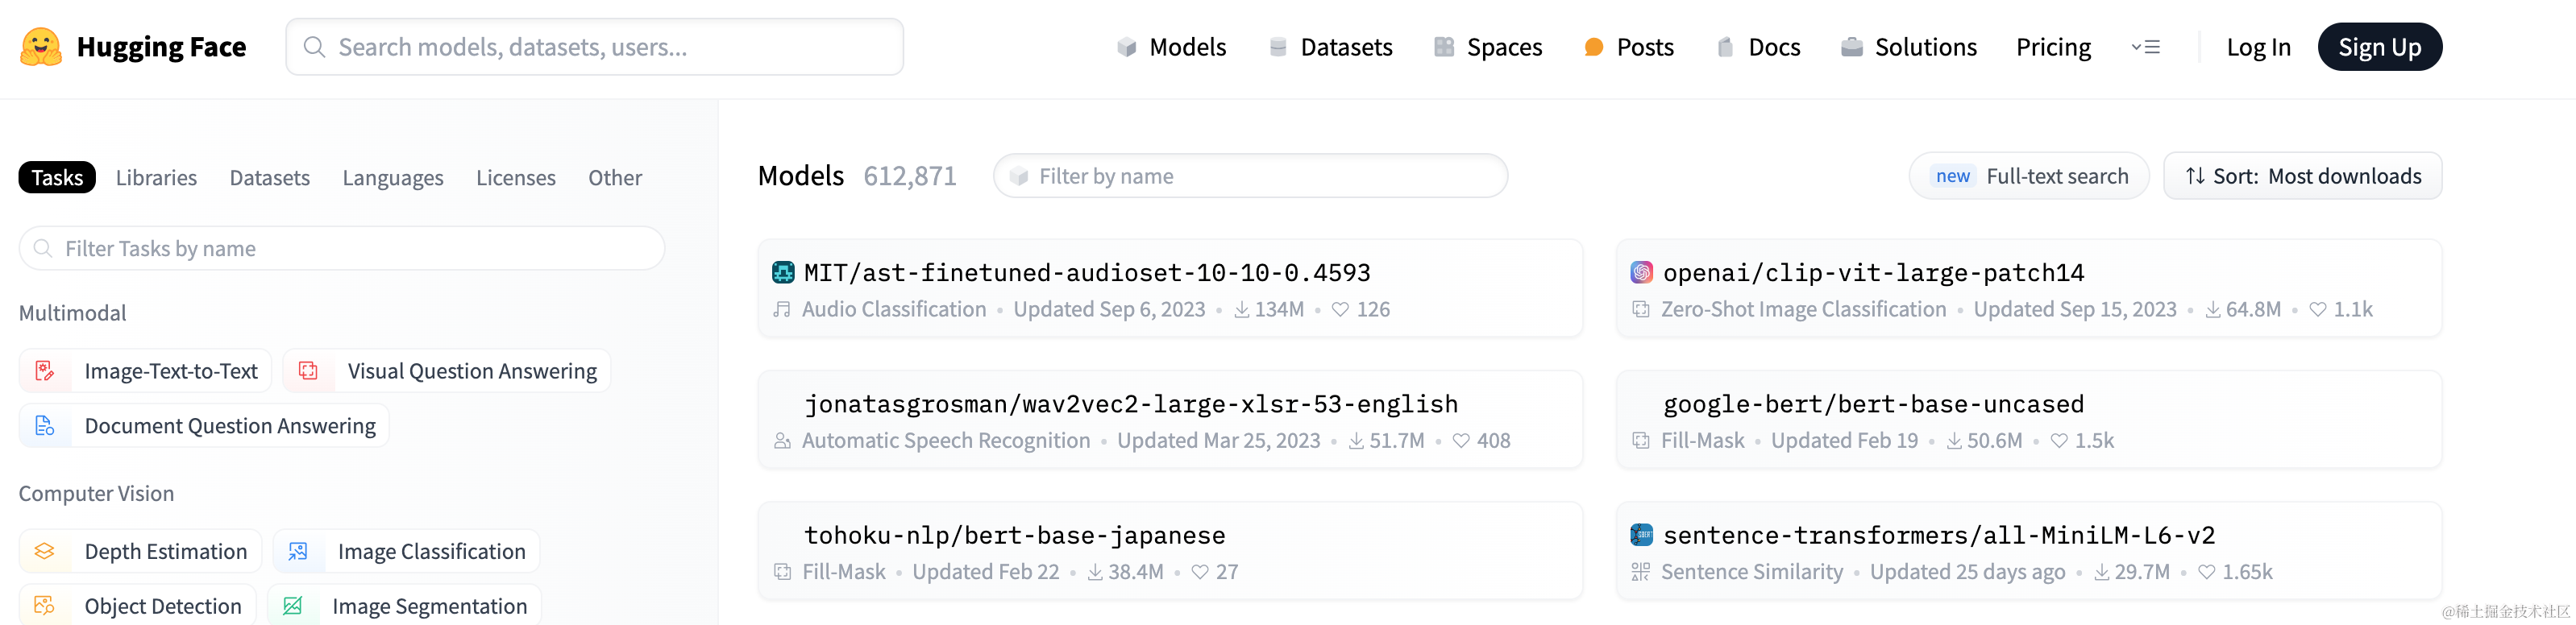Filter by Visual Question Answering task
This screenshot has height=625, width=2576.
click(447, 371)
